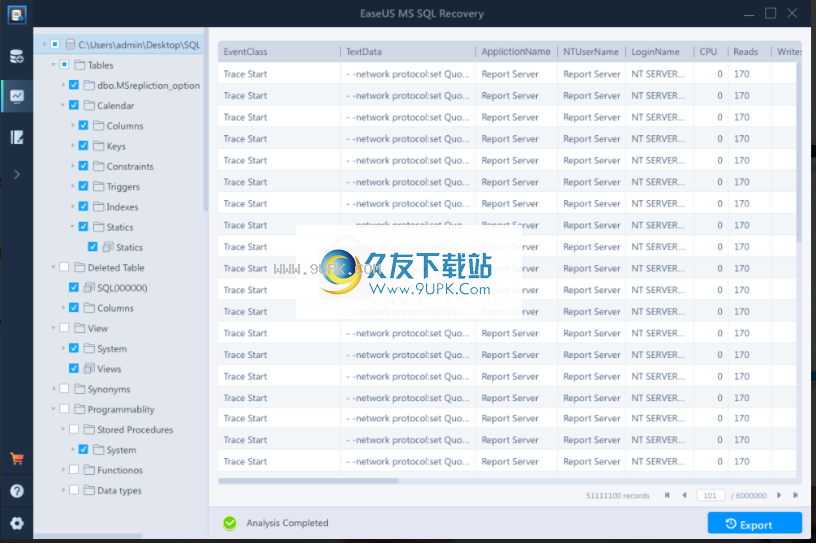The width and height of the screenshot is (819, 544).
Task: Expand the Columns node under Calendar
Action: coord(73,126)
